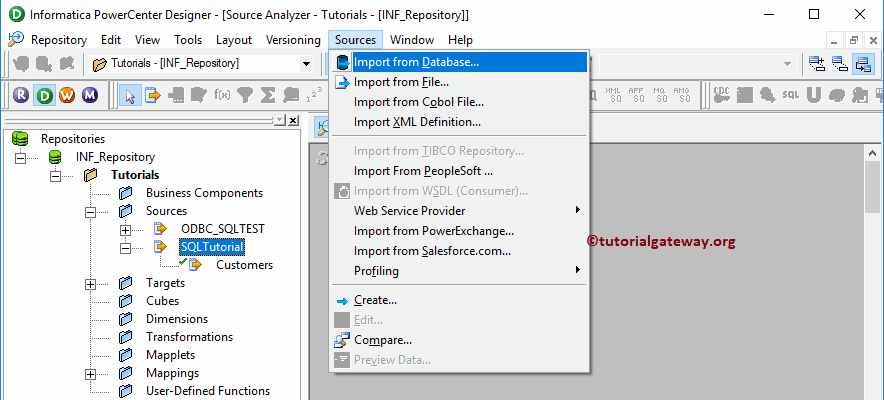884x400 pixels.
Task: Expand the Targets tree node
Action: click(x=90, y=284)
